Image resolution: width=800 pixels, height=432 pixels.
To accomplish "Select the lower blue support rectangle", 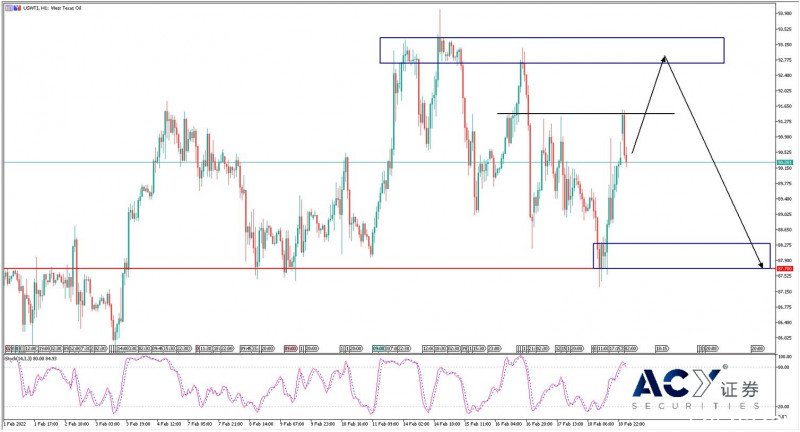I will point(682,256).
